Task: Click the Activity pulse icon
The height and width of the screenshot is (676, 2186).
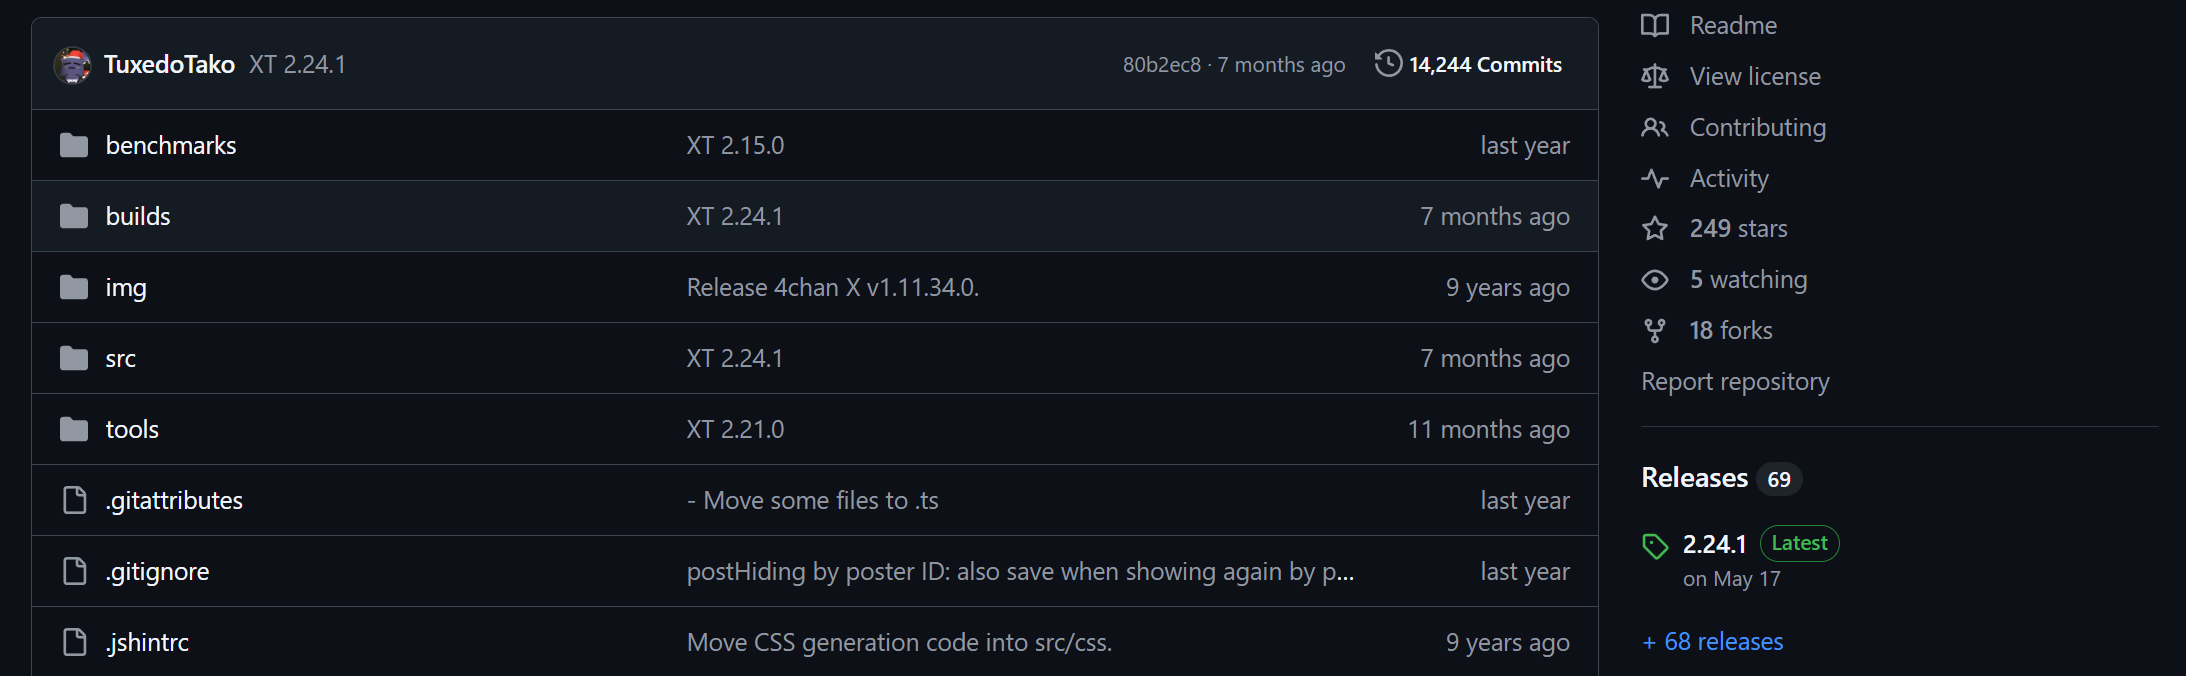Action: (1655, 179)
